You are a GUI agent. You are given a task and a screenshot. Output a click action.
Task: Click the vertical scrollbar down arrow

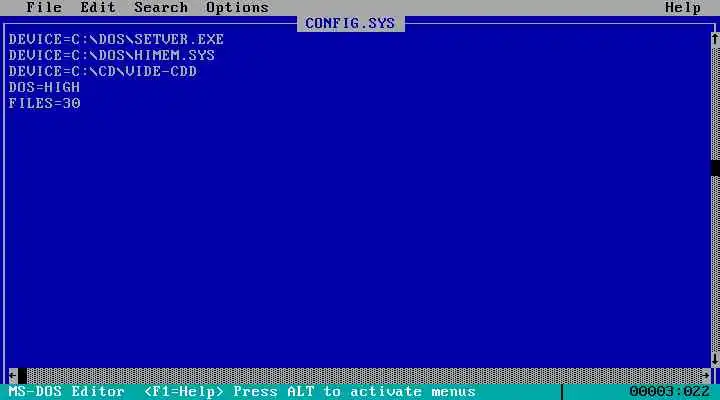coord(715,359)
